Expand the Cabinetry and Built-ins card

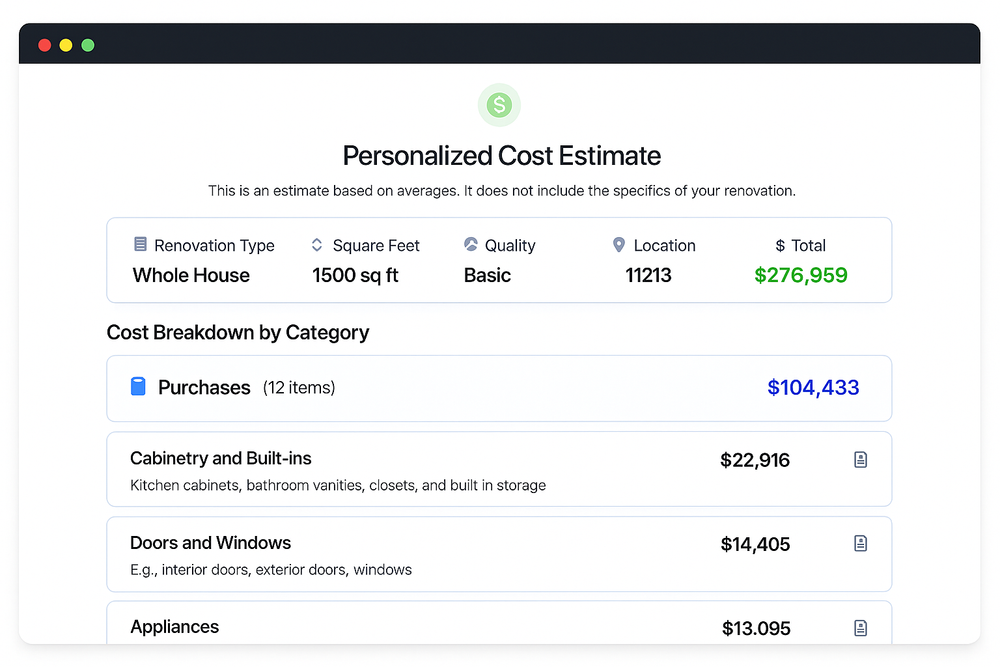pos(499,469)
